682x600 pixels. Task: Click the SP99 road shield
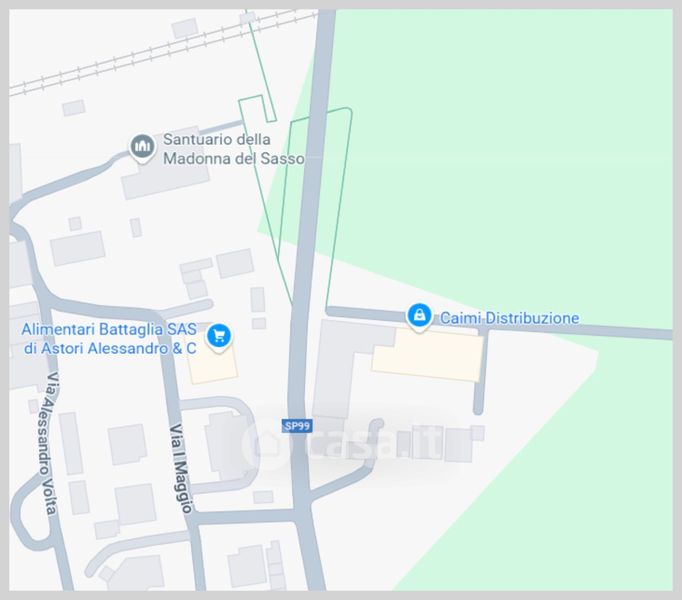point(297,426)
